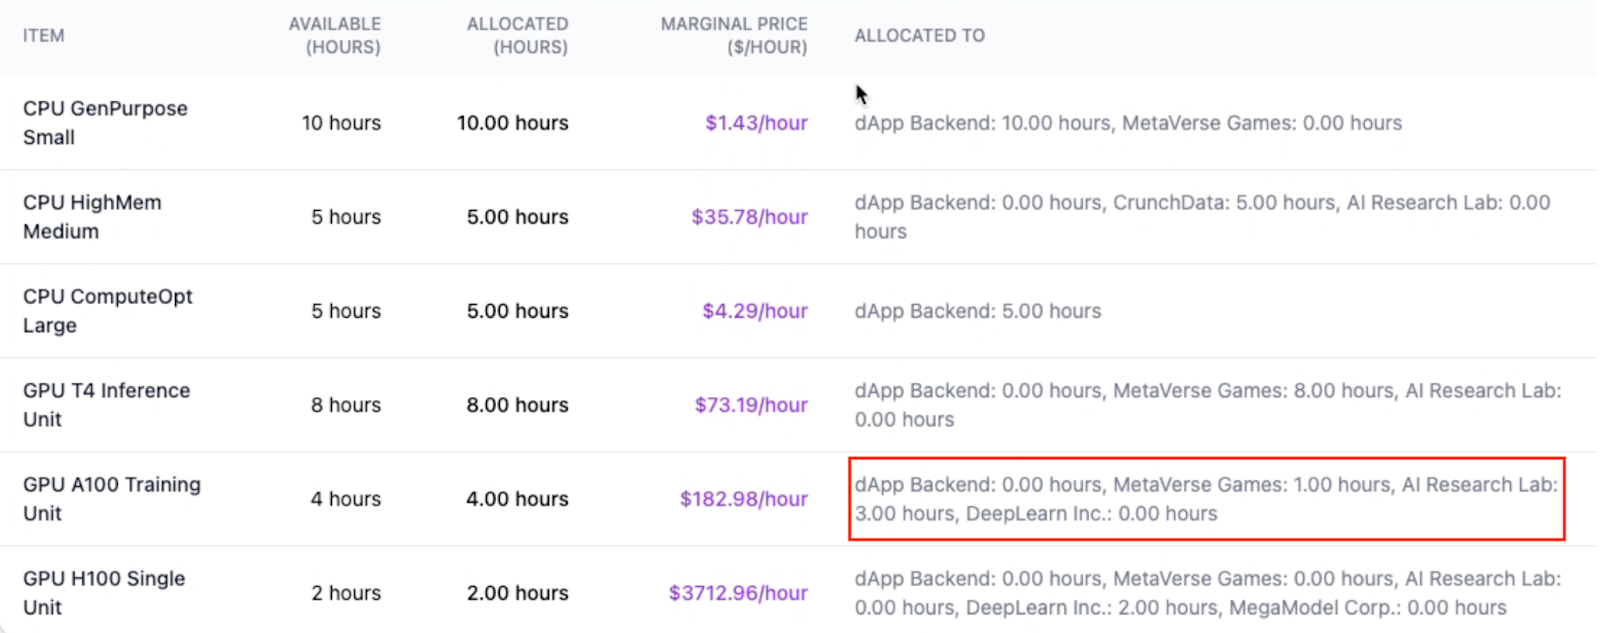The height and width of the screenshot is (633, 1600).
Task: Select the GPU H100 Single Unit name
Action: pos(104,593)
